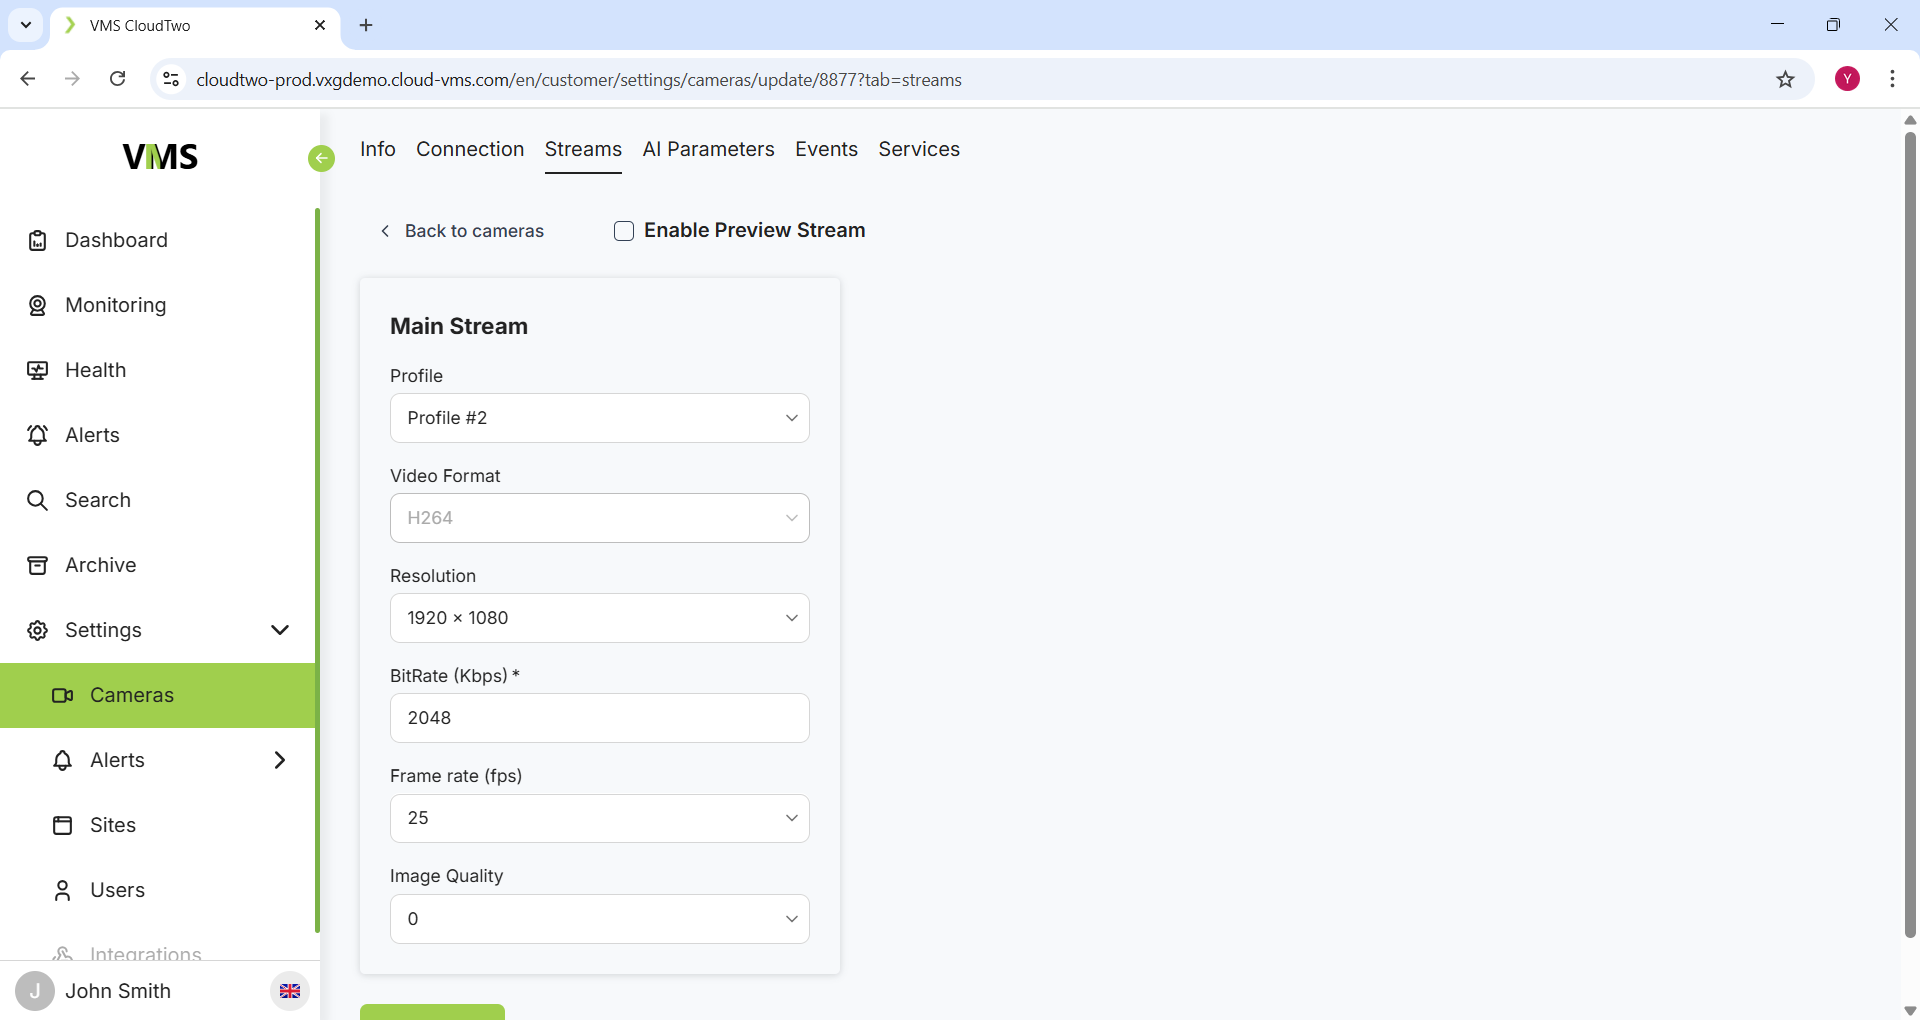Open the Users settings page

point(117,890)
